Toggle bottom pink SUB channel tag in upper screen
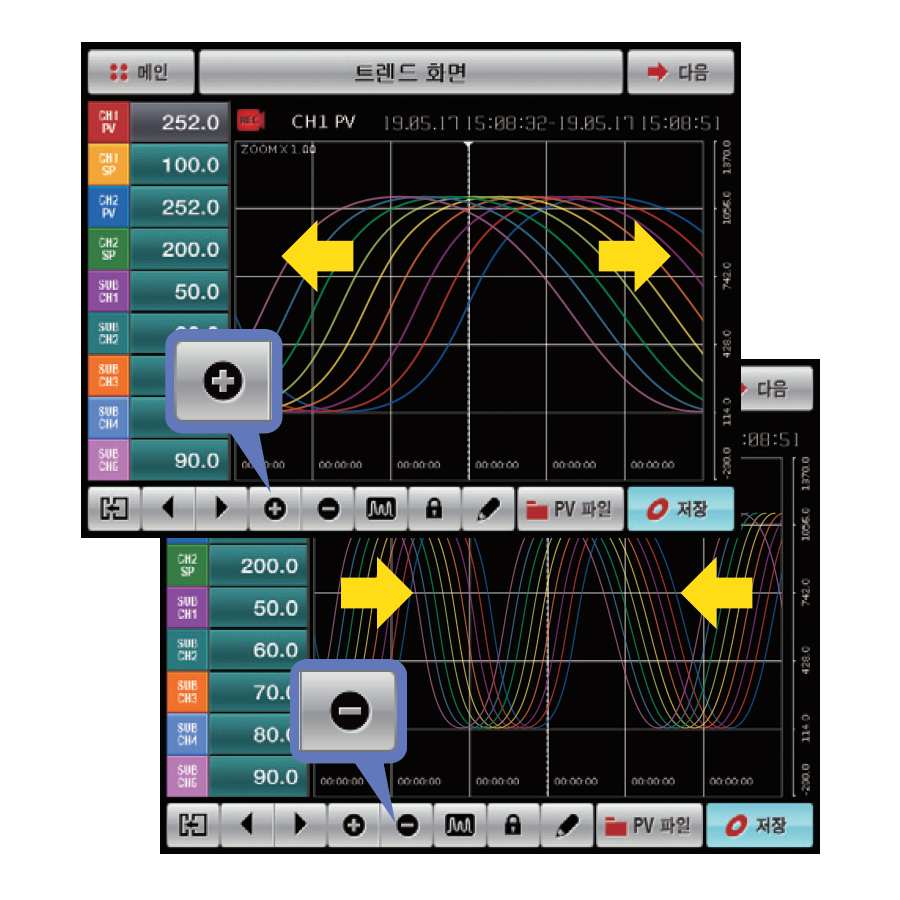 click(x=108, y=460)
